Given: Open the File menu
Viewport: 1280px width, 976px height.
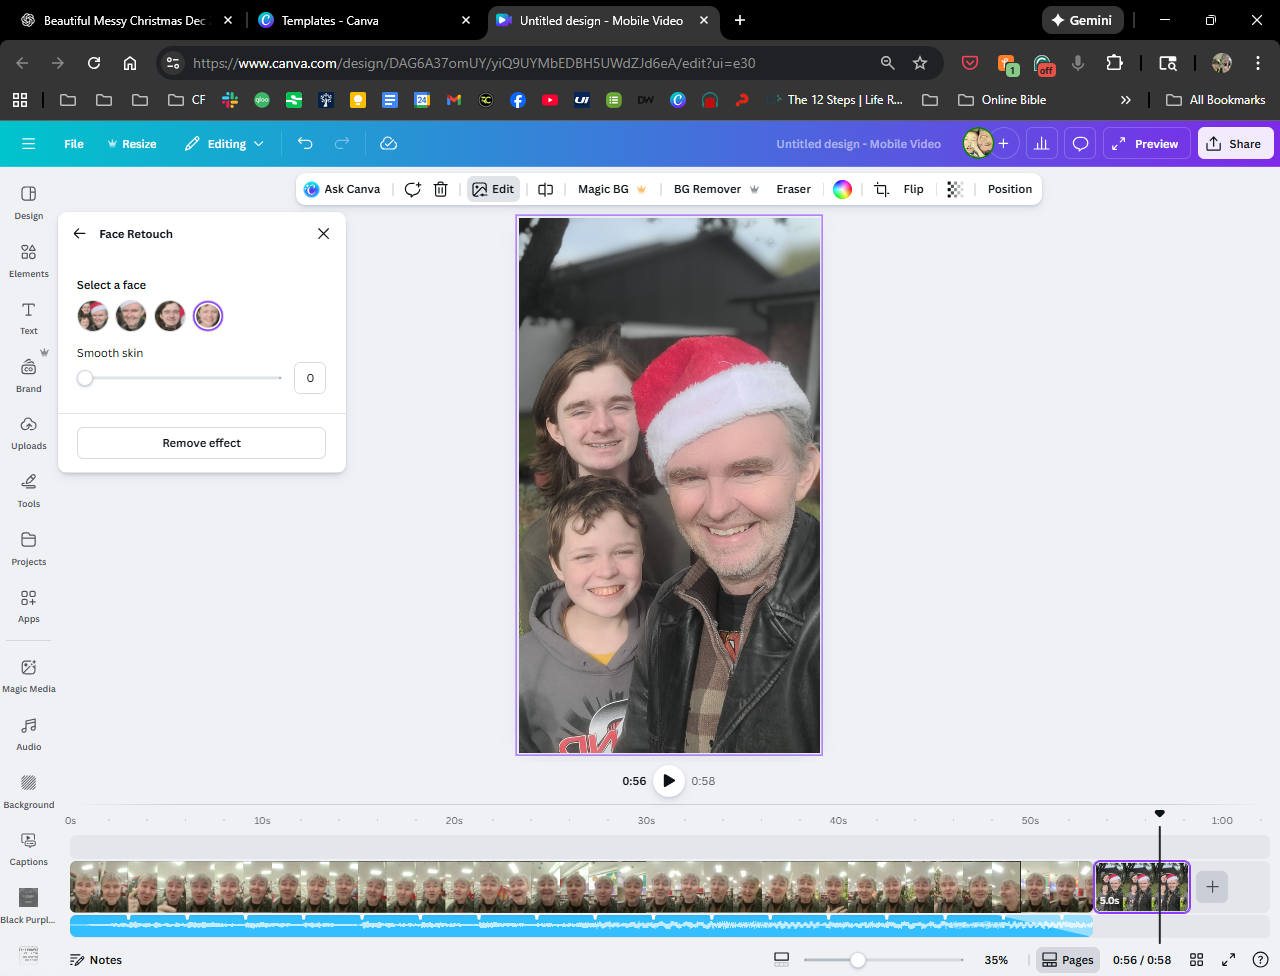Looking at the screenshot, I should pos(74,144).
